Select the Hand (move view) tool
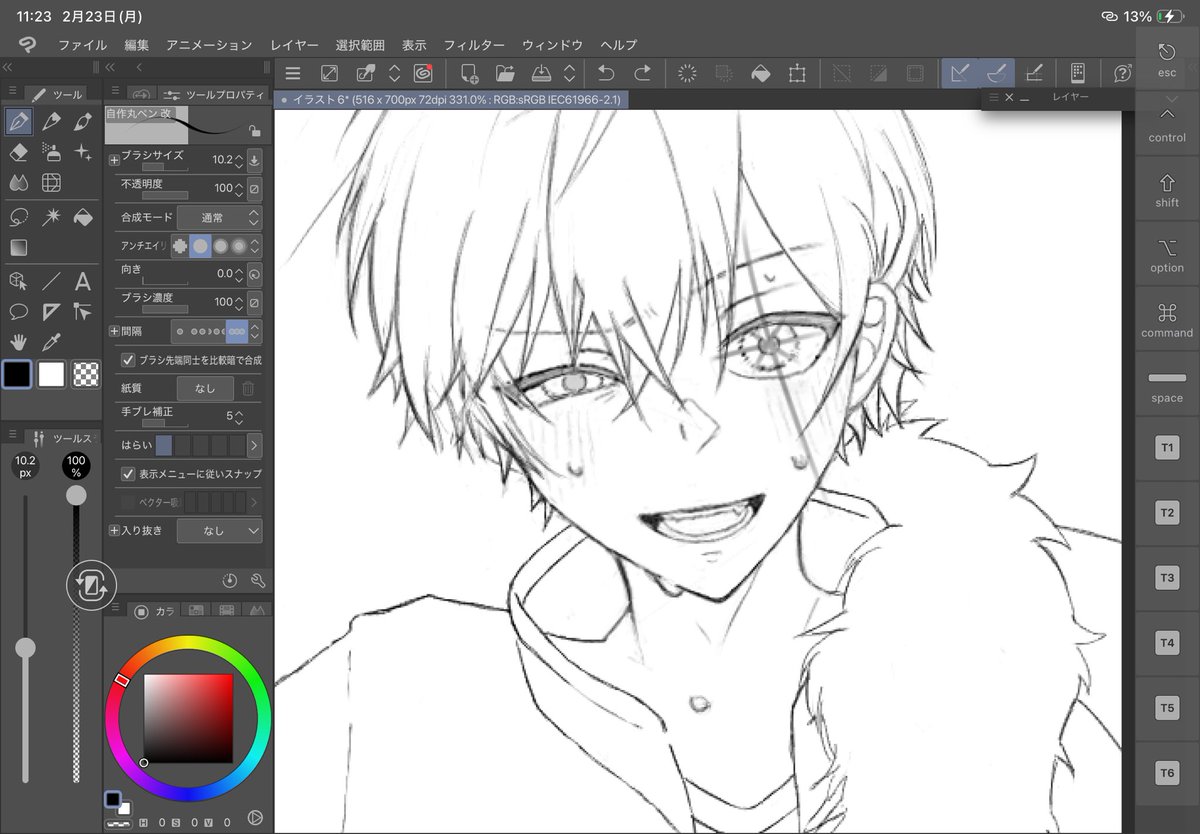Image resolution: width=1200 pixels, height=834 pixels. [x=18, y=342]
